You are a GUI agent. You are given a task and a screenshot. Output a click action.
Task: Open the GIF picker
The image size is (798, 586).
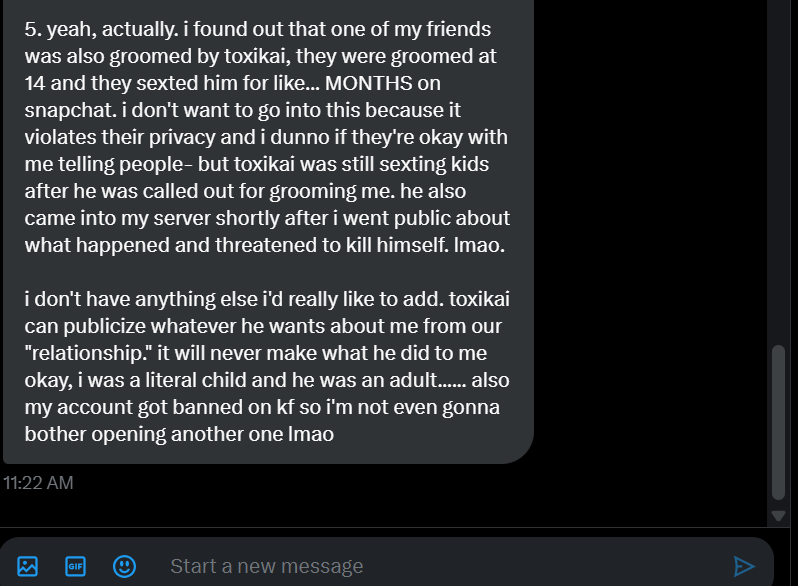click(x=76, y=566)
